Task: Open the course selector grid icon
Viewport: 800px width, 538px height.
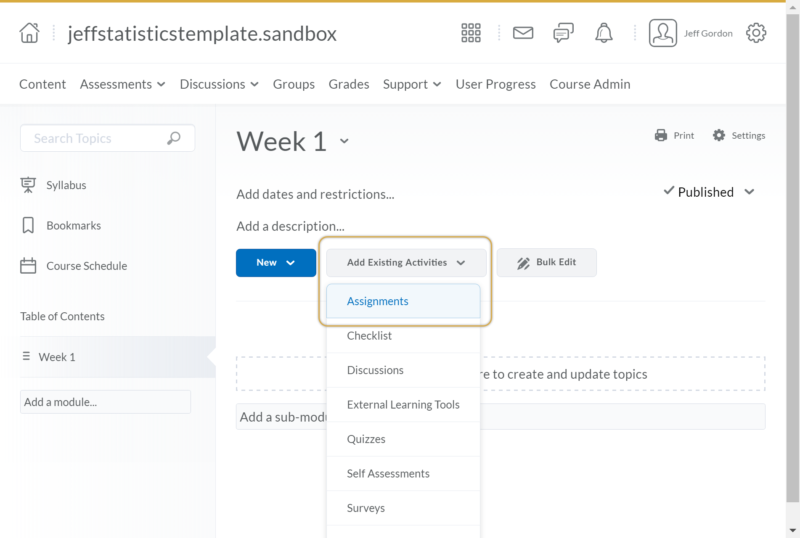Action: point(470,33)
